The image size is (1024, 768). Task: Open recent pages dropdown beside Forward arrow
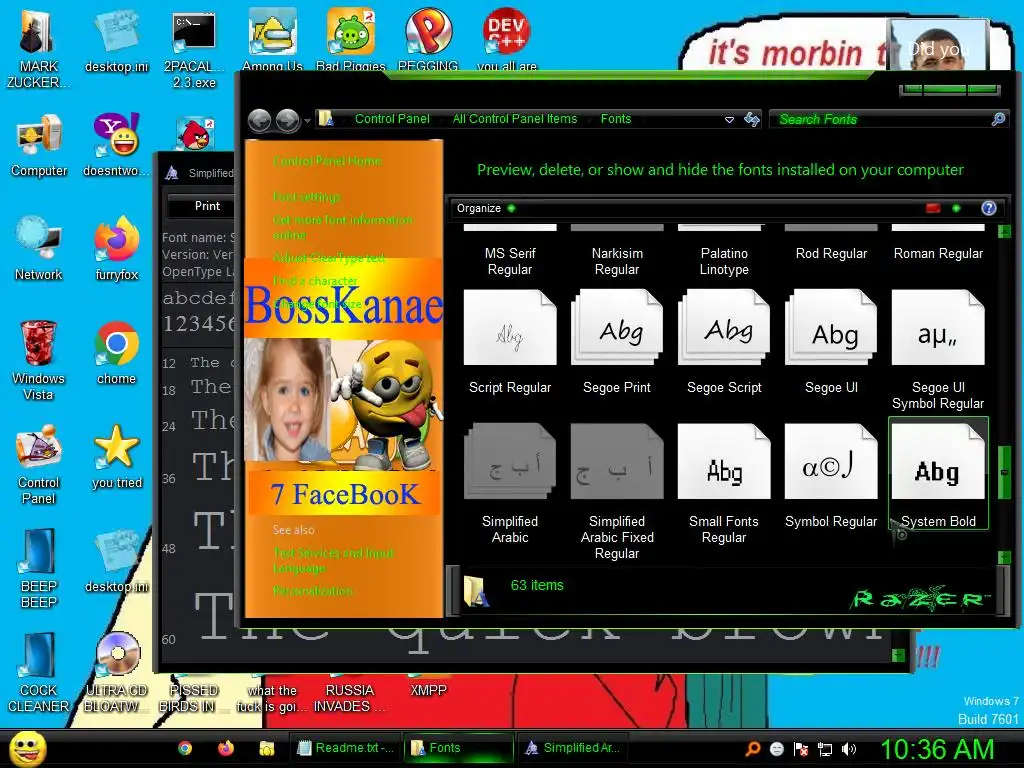click(x=307, y=121)
